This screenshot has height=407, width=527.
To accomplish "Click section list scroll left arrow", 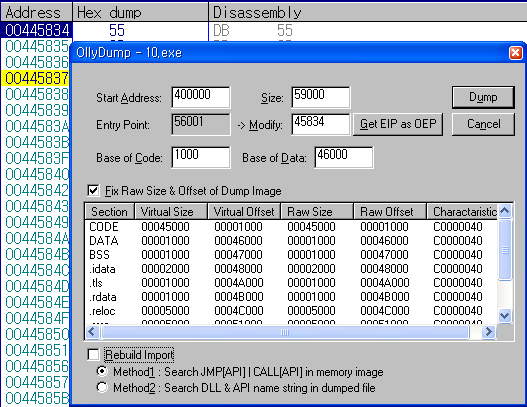I will (x=92, y=332).
